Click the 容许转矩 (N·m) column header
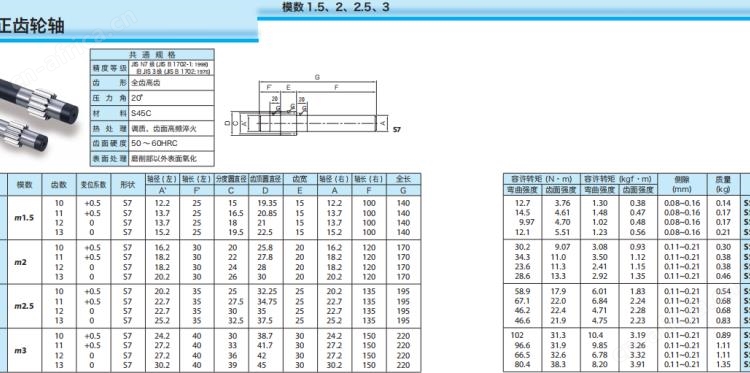Screen dimensions: 750x373 click(x=542, y=179)
